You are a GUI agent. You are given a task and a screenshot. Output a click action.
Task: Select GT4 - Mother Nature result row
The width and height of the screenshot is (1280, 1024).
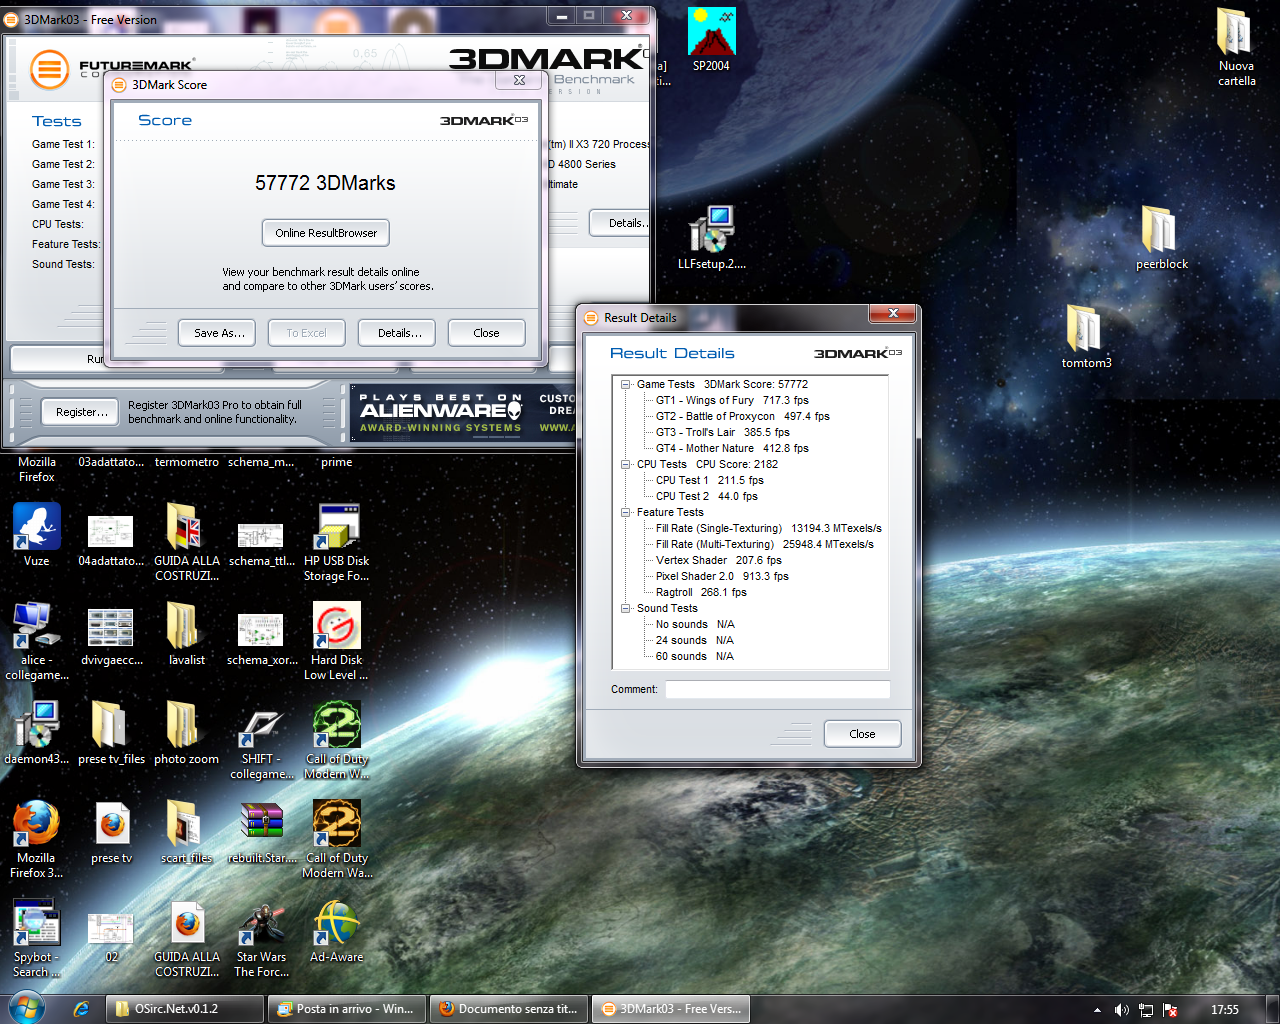(x=732, y=448)
